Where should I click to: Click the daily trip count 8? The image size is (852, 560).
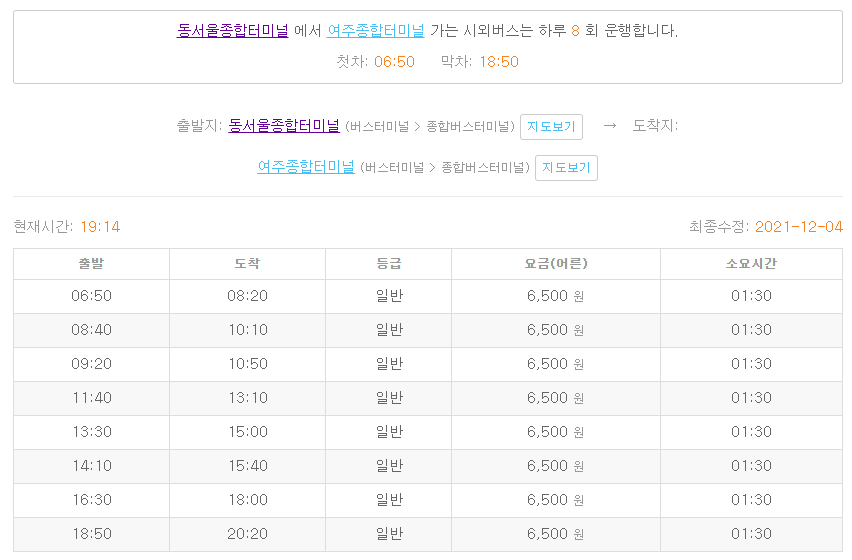click(575, 31)
